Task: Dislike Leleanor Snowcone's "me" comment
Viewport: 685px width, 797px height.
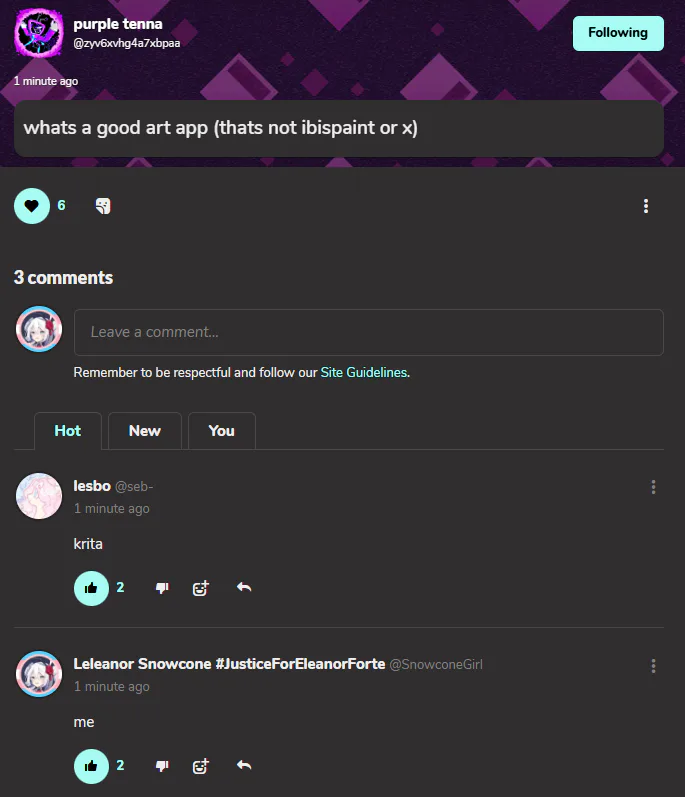Action: [x=162, y=766]
